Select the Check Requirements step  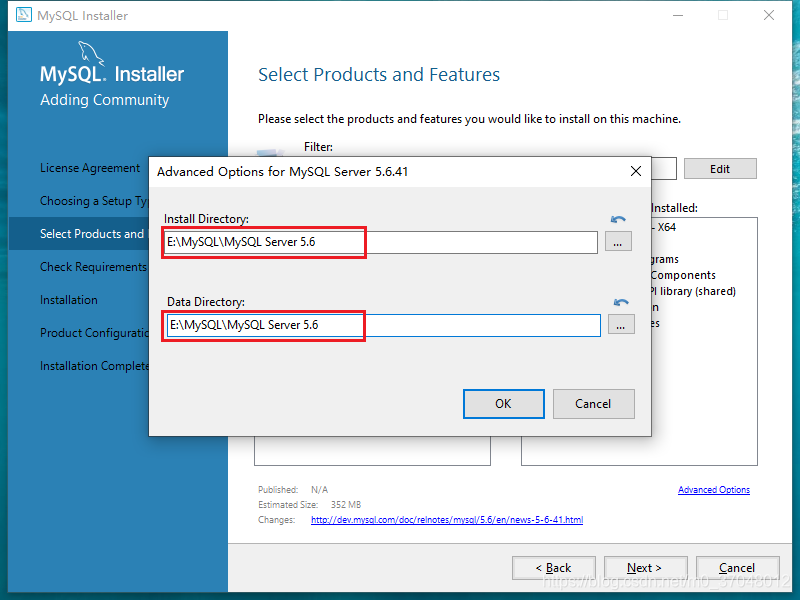[x=94, y=267]
